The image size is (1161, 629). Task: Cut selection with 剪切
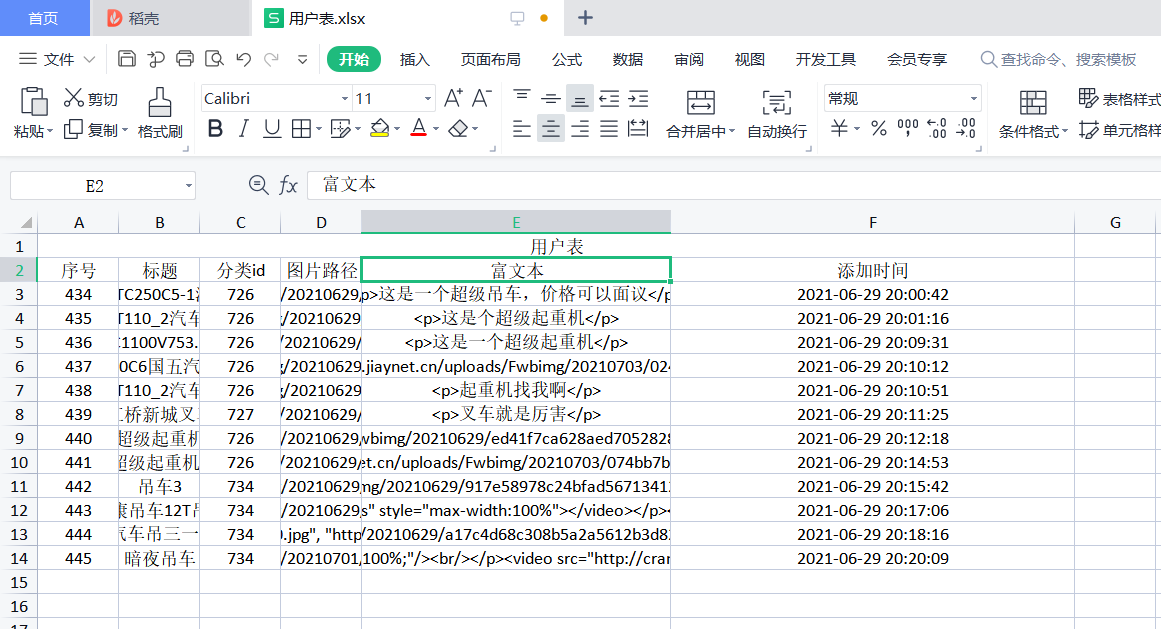pos(91,98)
